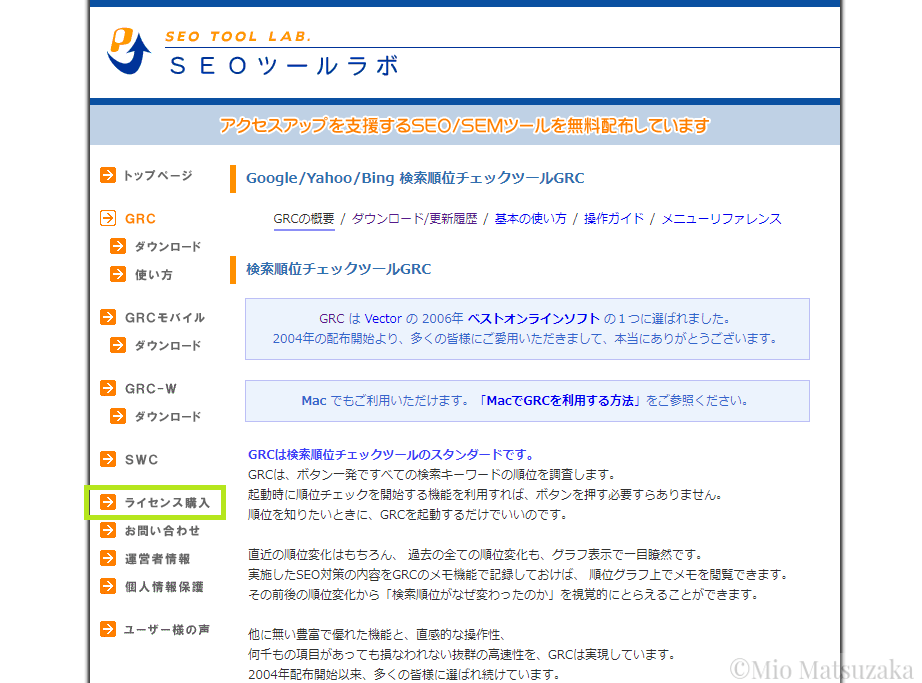Click heading Google/Yahoo/Bing 検索順位チェックツールGRC
Viewport: 922px width, 683px height.
(x=415, y=178)
